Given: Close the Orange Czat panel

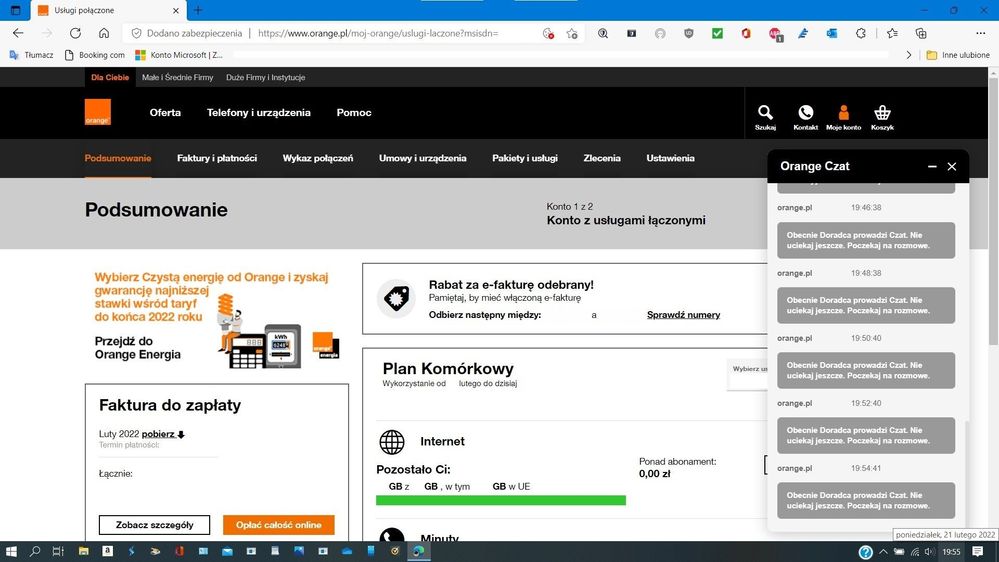Looking at the screenshot, I should pyautogui.click(x=952, y=166).
